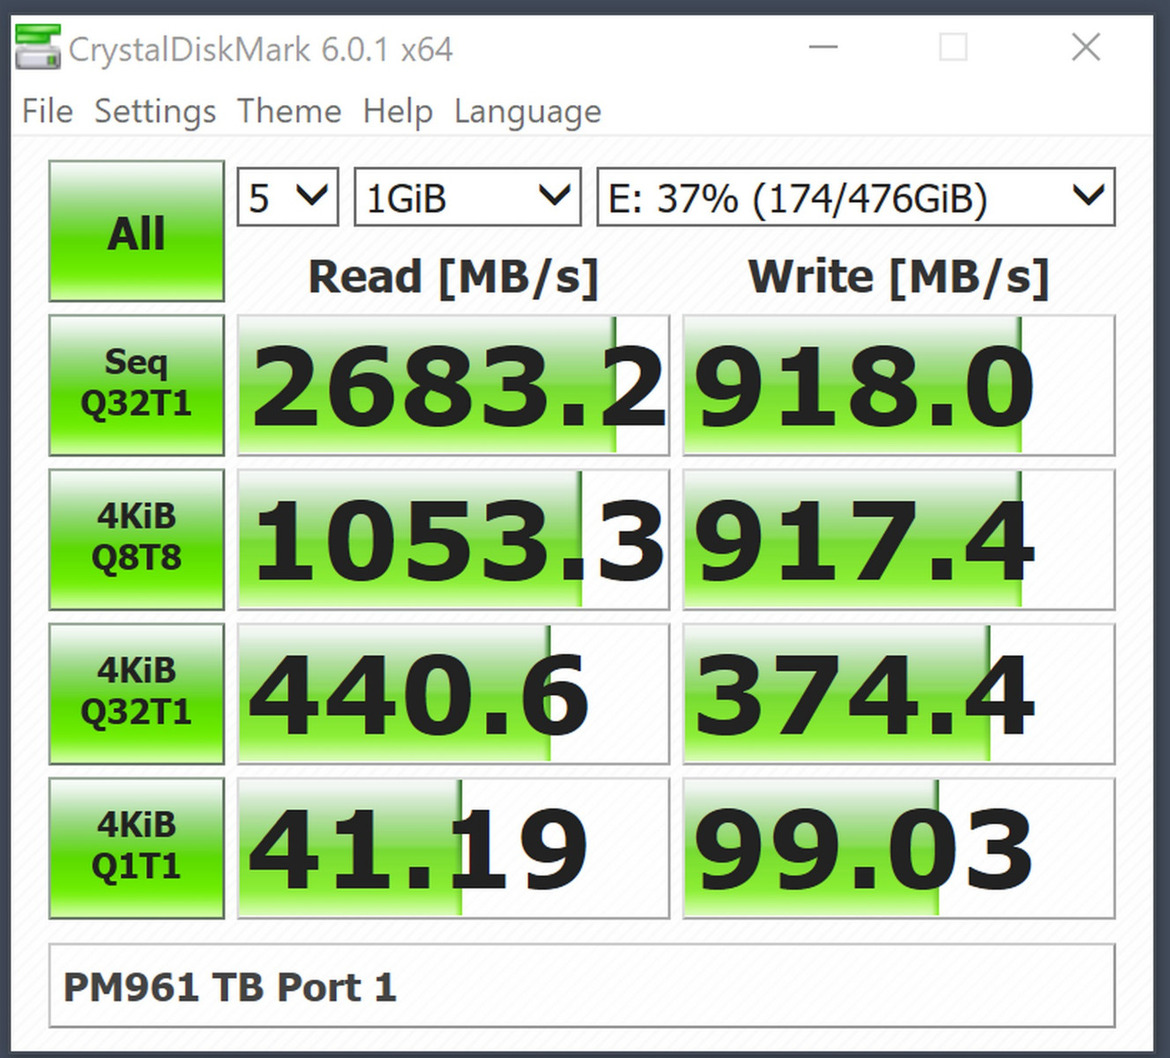
Task: Open the File menu
Action: pyautogui.click(x=48, y=111)
